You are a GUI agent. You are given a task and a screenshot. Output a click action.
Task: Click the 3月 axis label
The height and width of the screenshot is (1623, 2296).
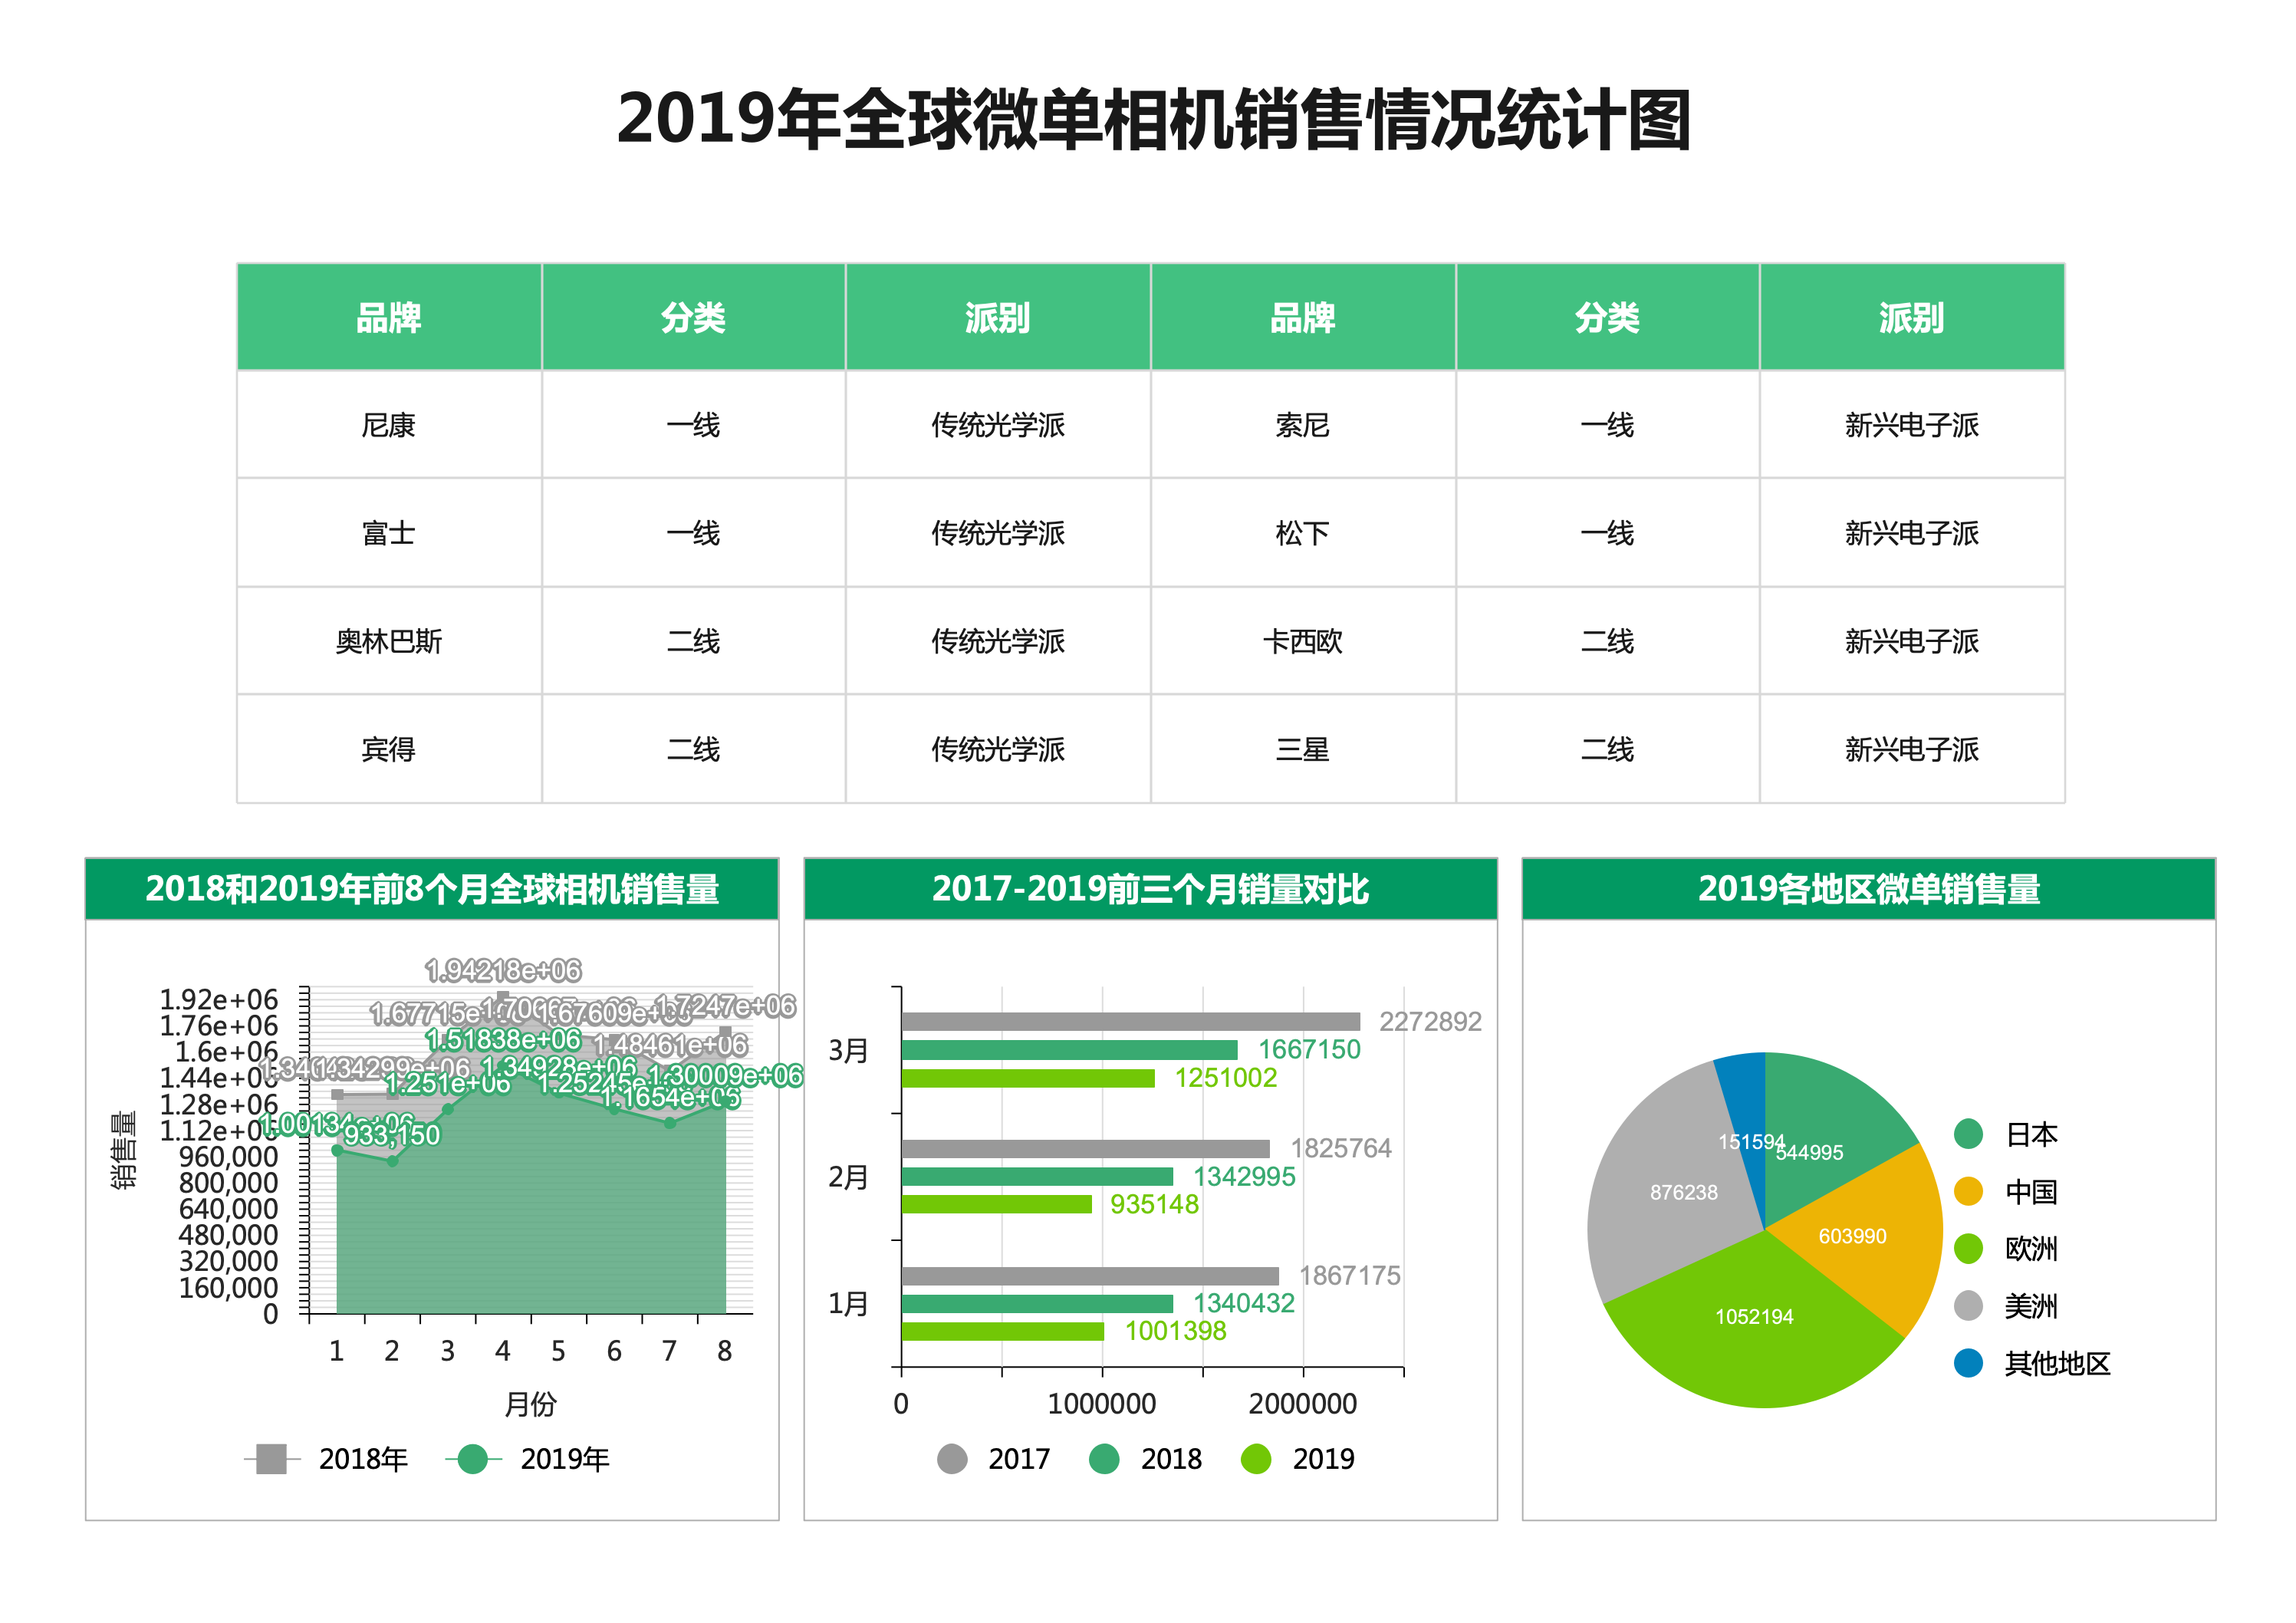848,1050
